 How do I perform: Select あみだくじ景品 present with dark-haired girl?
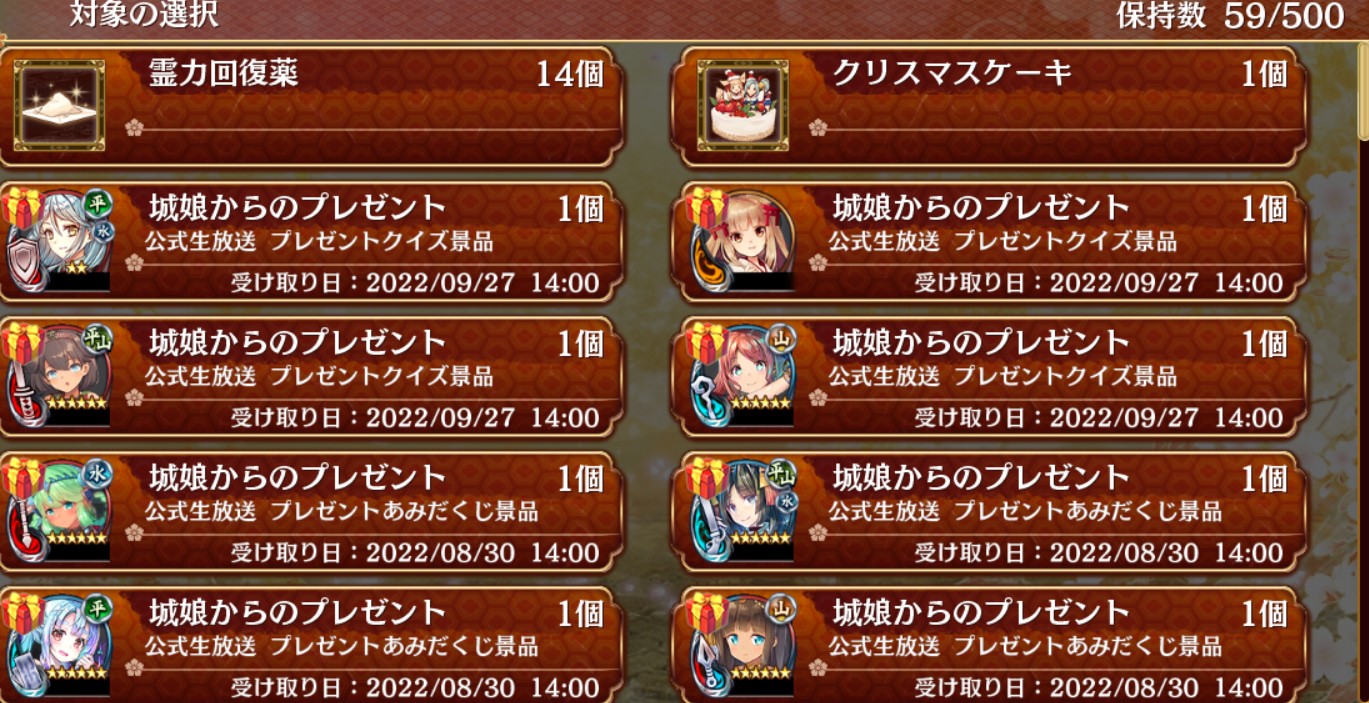(x=994, y=511)
